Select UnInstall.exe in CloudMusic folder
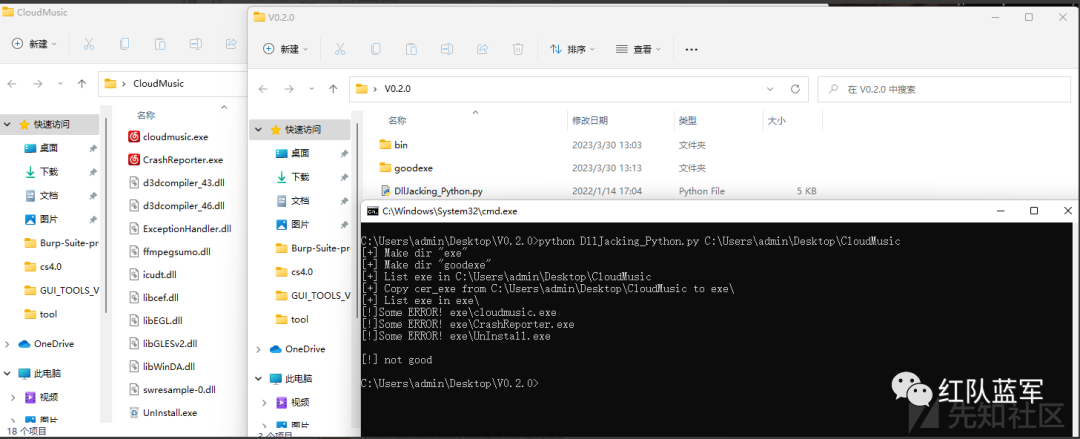The width and height of the screenshot is (1080, 439). click(163, 413)
